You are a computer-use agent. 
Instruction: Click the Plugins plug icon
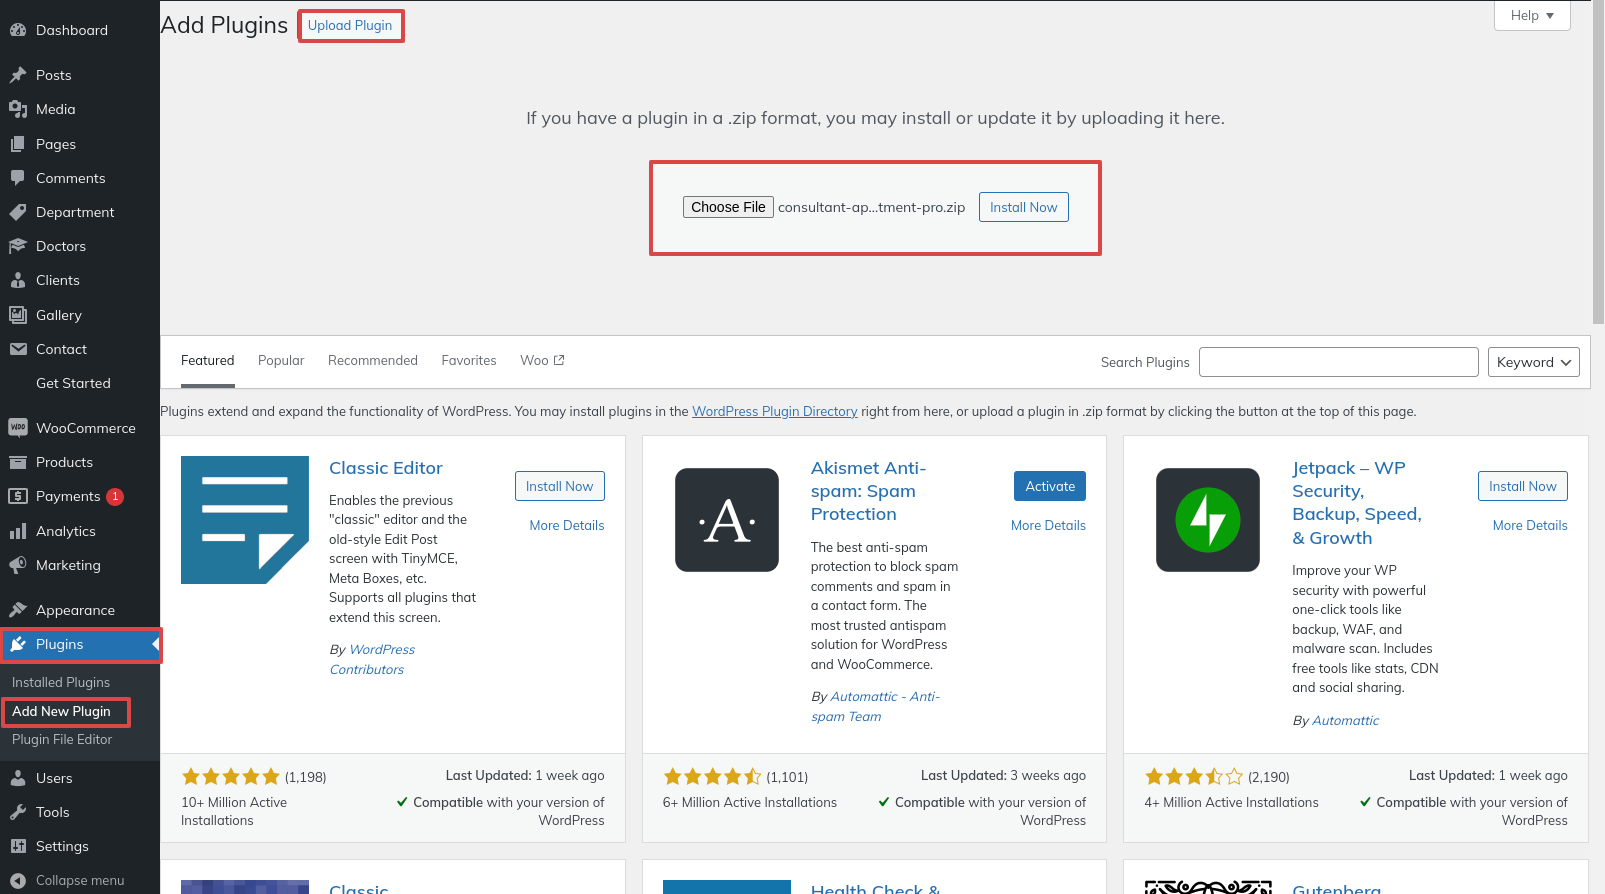[18, 644]
